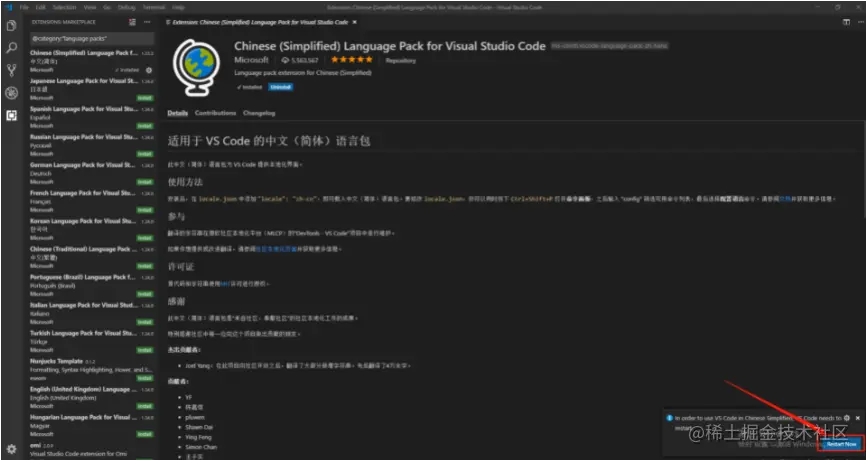The height and width of the screenshot is (460, 866).
Task: Install the Japanese Language Pack
Action: click(x=145, y=98)
